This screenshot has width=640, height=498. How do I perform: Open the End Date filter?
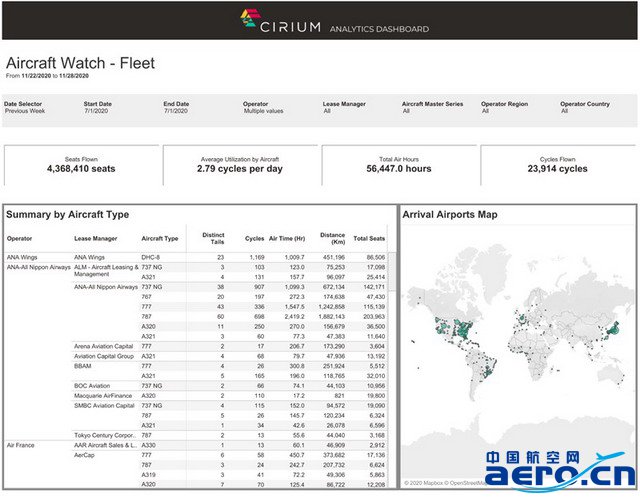[176, 107]
